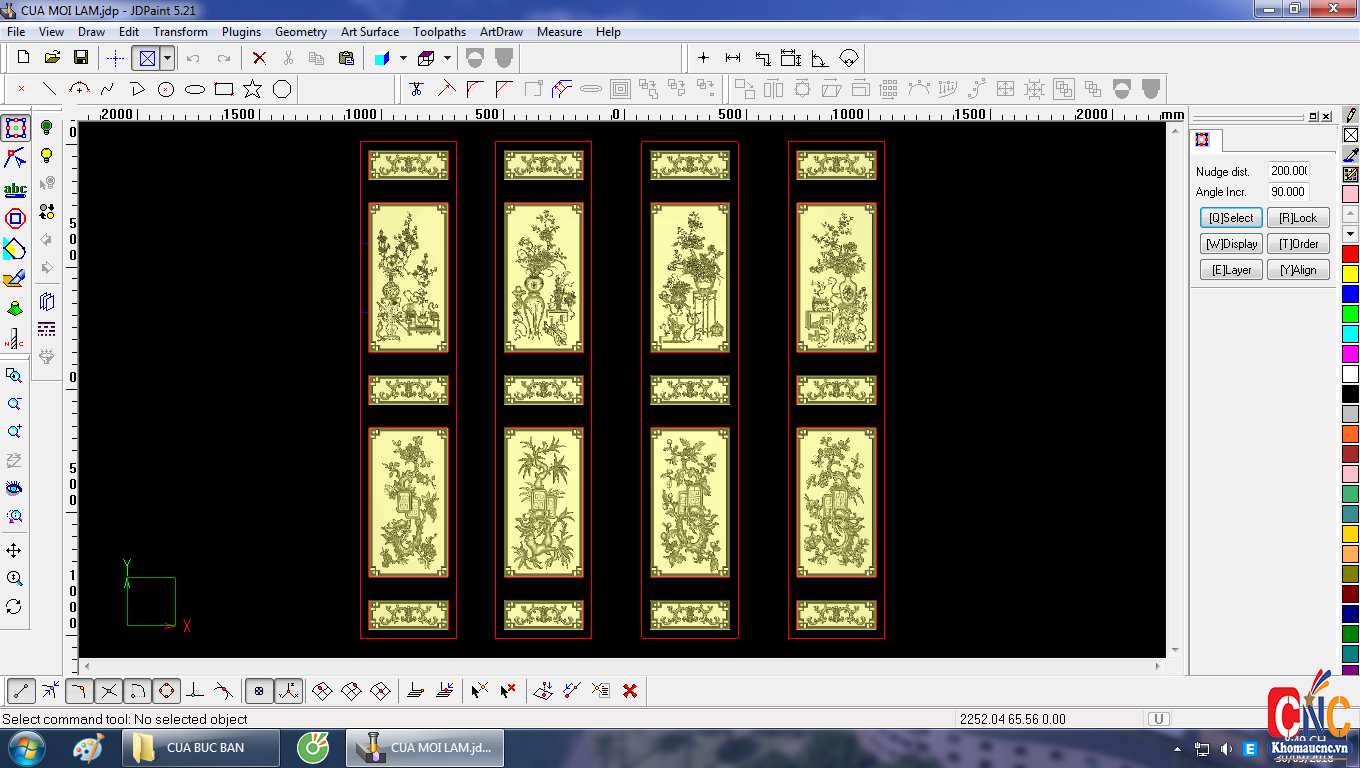1360x768 pixels.
Task: Open the Toolpaths menu
Action: [439, 32]
